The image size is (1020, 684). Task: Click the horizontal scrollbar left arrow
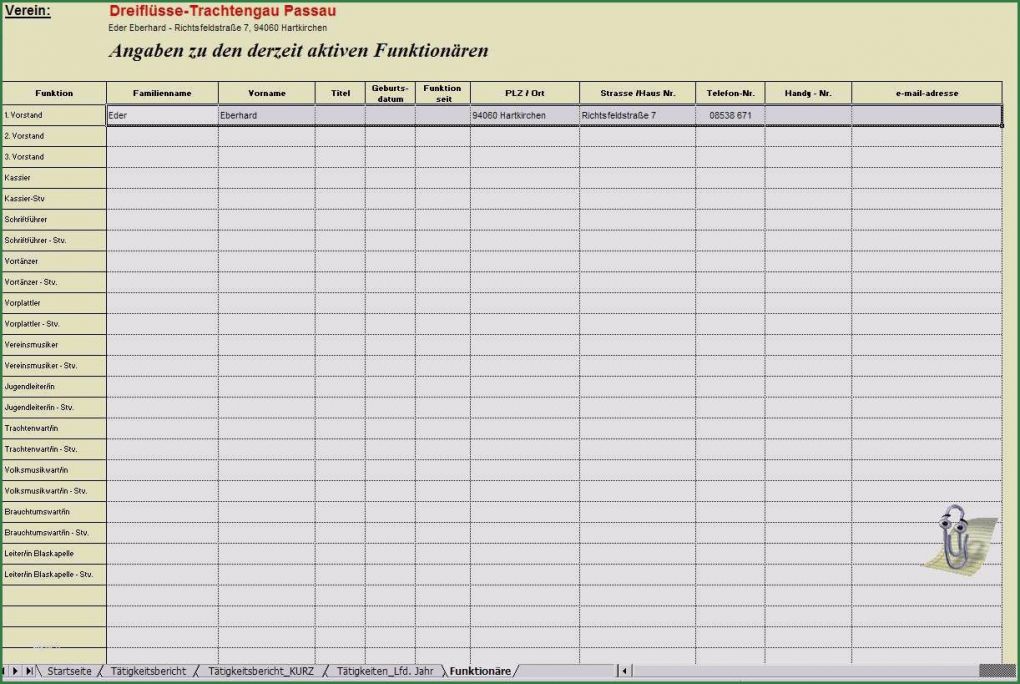click(x=625, y=671)
